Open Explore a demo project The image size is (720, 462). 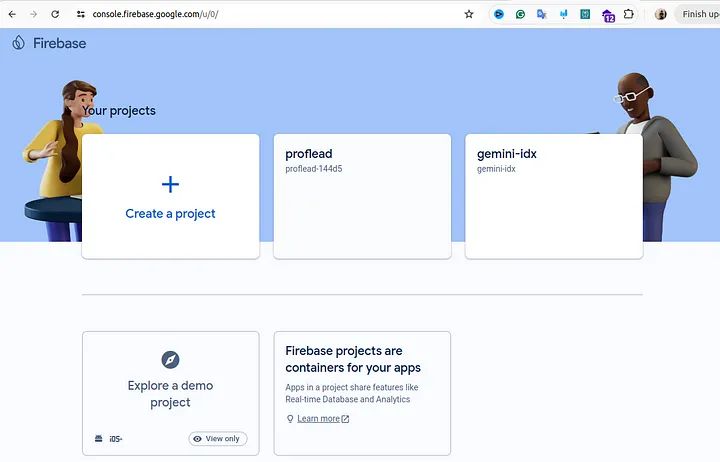coord(170,394)
